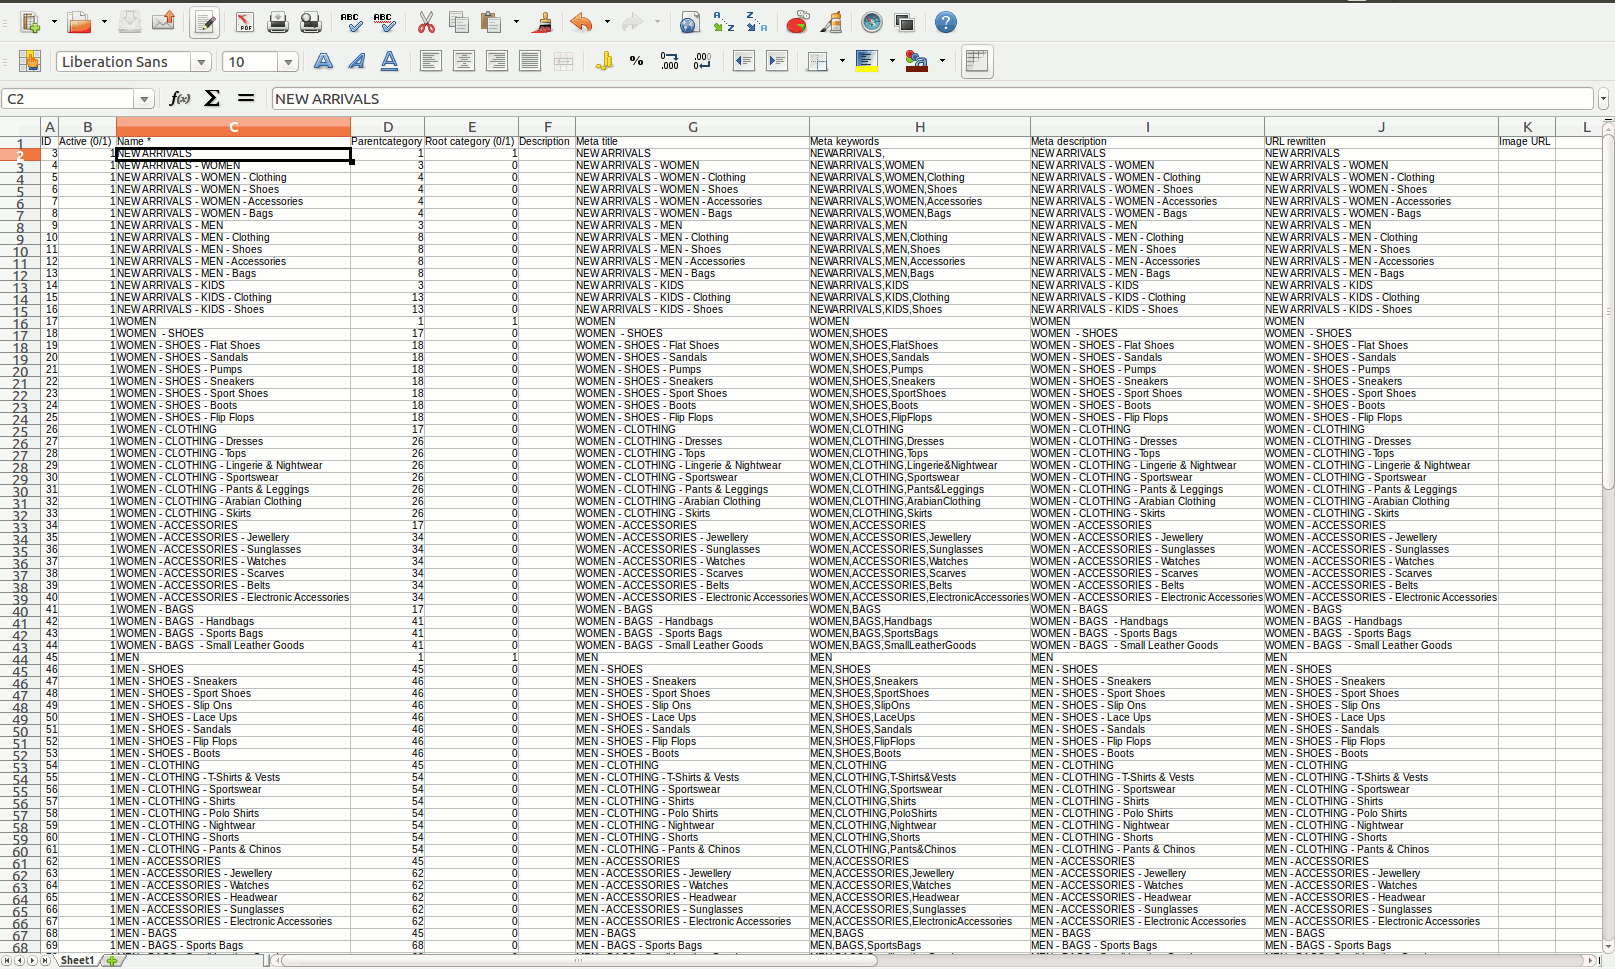Send document as e-mail icon

pos(163,22)
